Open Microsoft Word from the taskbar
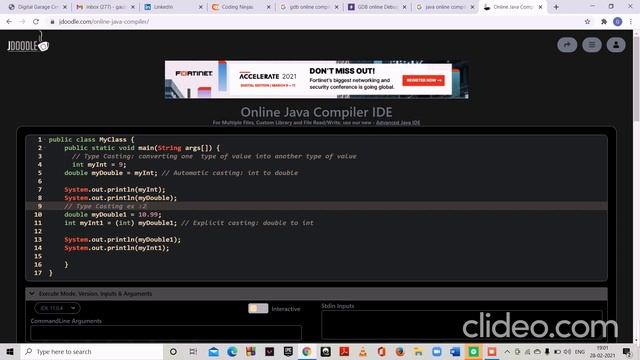640x360 pixels. click(455, 351)
